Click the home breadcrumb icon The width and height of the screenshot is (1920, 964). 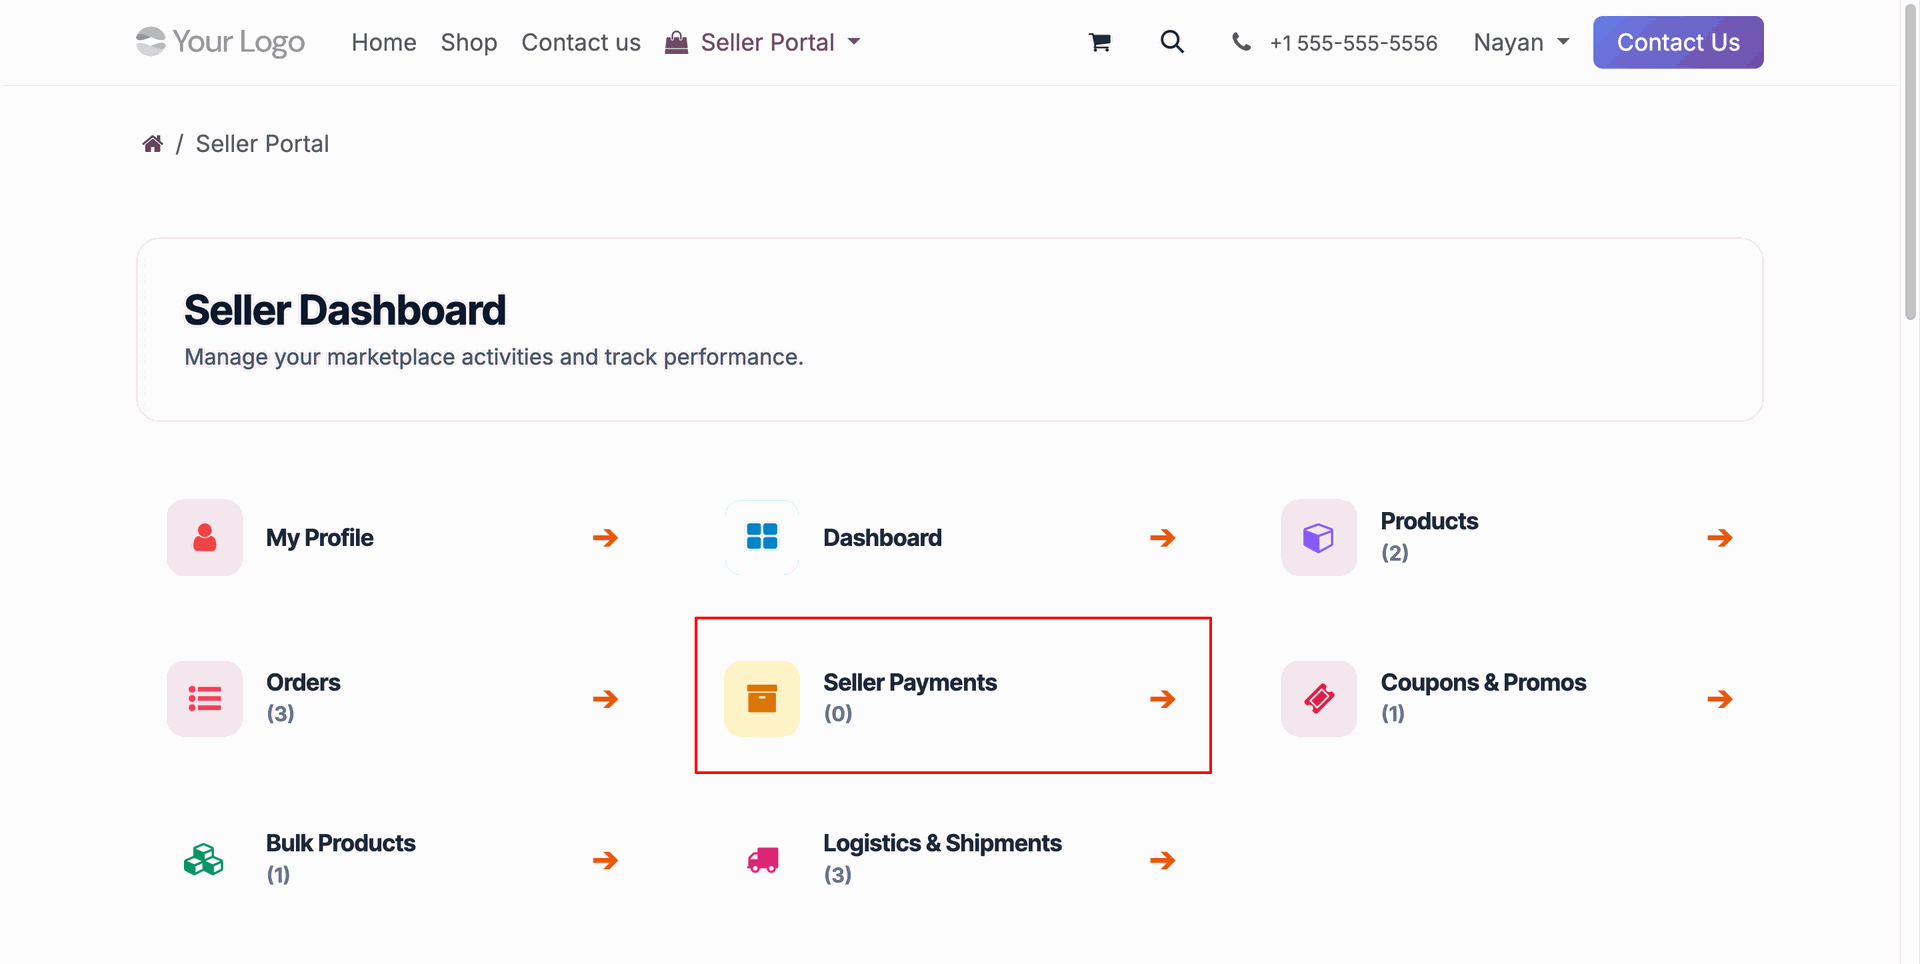click(x=153, y=144)
